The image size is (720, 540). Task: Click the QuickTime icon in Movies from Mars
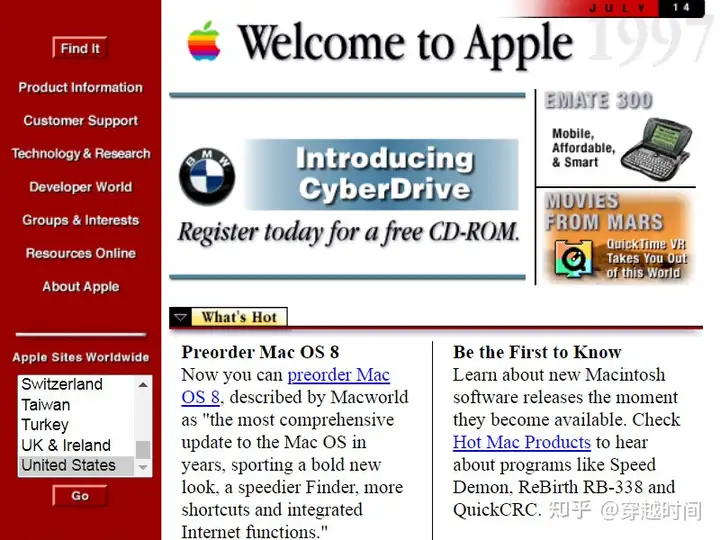pyautogui.click(x=572, y=259)
